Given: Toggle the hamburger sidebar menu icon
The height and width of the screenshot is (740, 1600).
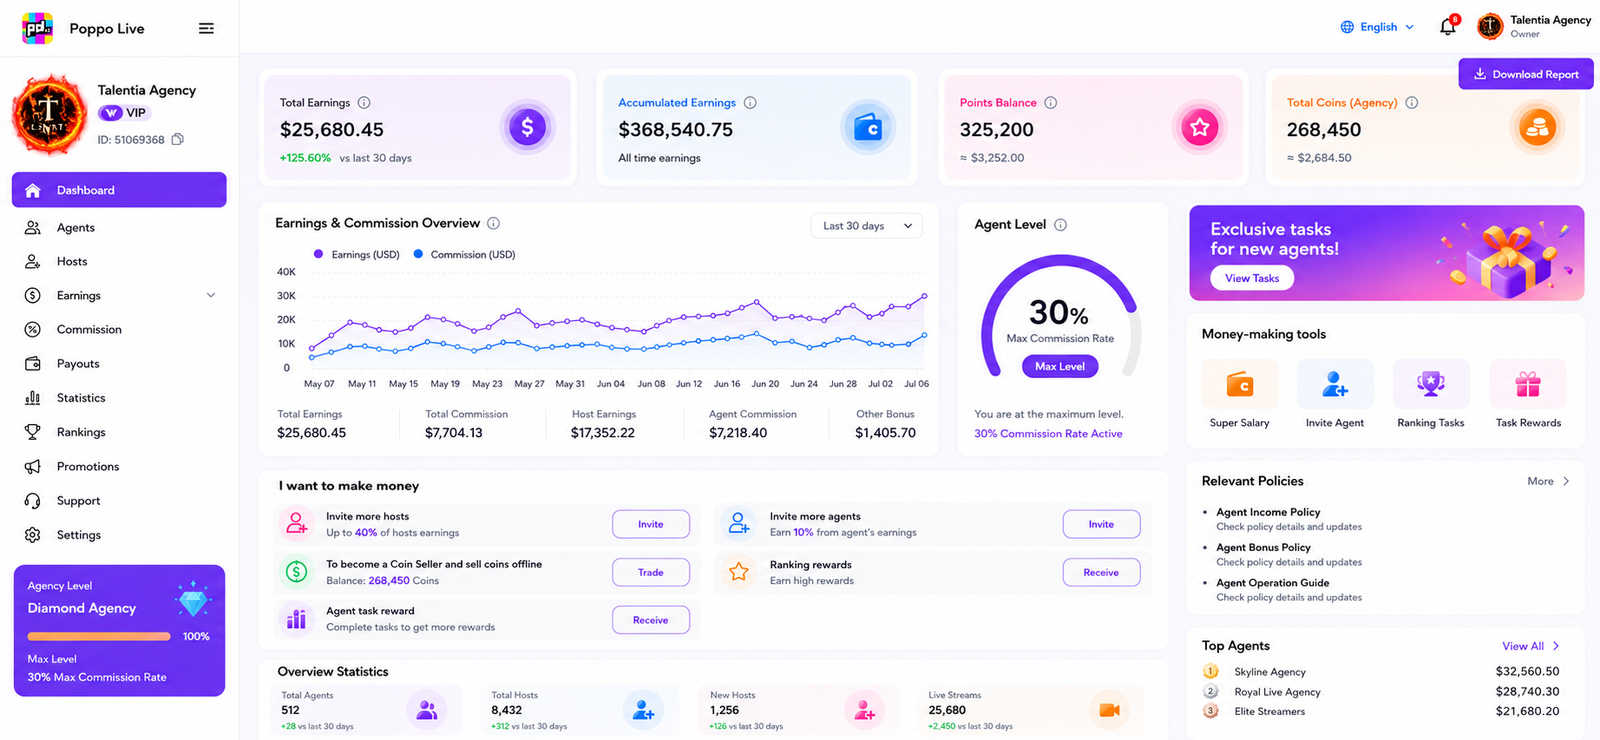Looking at the screenshot, I should [206, 28].
